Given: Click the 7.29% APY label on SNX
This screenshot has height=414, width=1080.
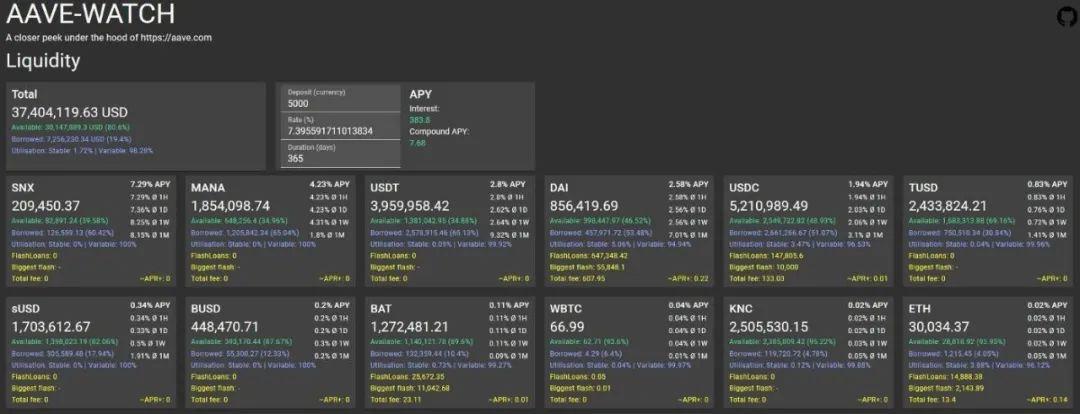Looking at the screenshot, I should [x=150, y=185].
